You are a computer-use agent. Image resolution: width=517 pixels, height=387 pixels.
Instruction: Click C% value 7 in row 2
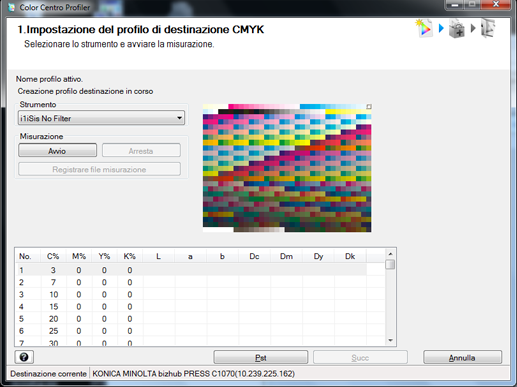tap(53, 282)
